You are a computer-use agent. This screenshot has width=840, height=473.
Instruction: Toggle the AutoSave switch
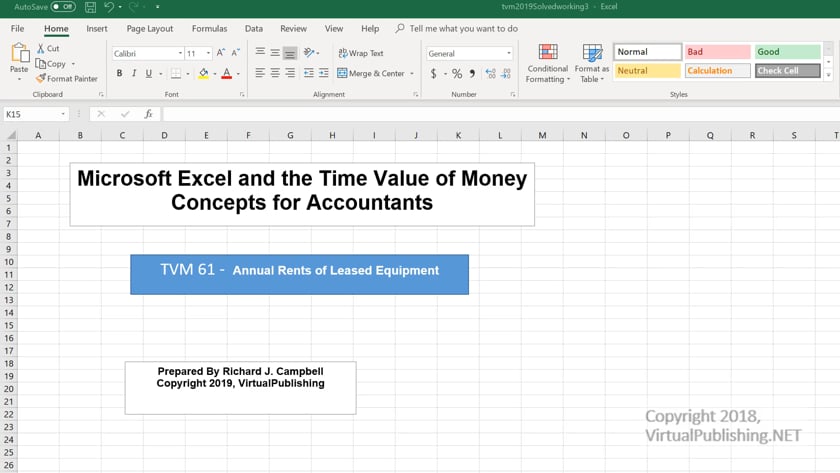[x=63, y=7]
